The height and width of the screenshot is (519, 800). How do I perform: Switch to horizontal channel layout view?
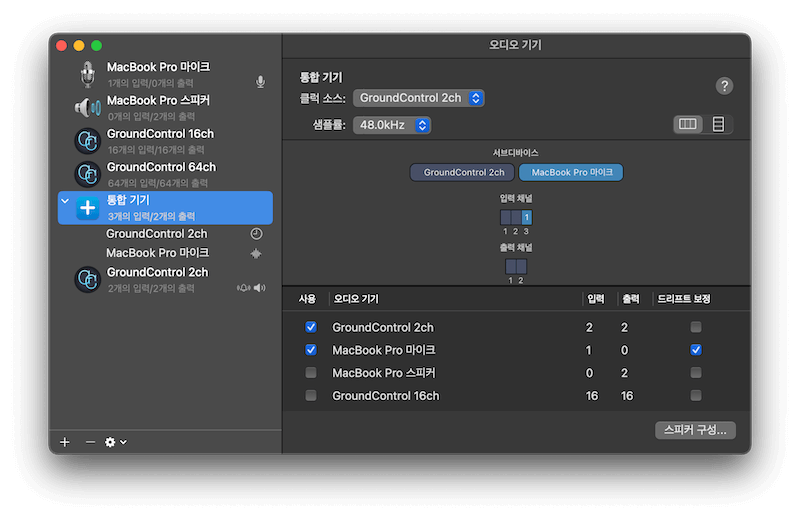click(687, 124)
